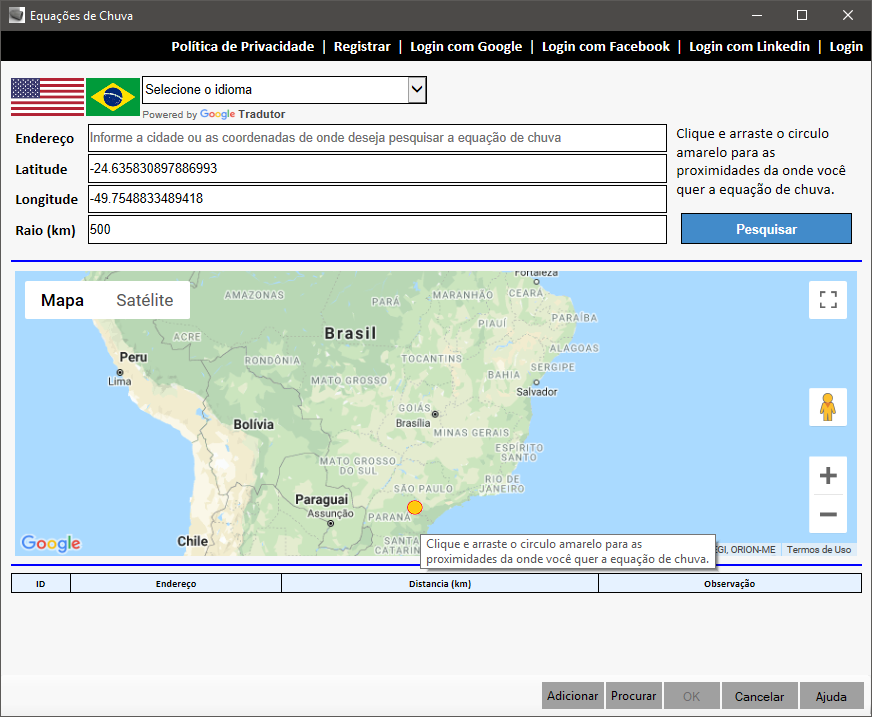This screenshot has width=872, height=717.
Task: Choose Login com Facebook
Action: tap(606, 46)
